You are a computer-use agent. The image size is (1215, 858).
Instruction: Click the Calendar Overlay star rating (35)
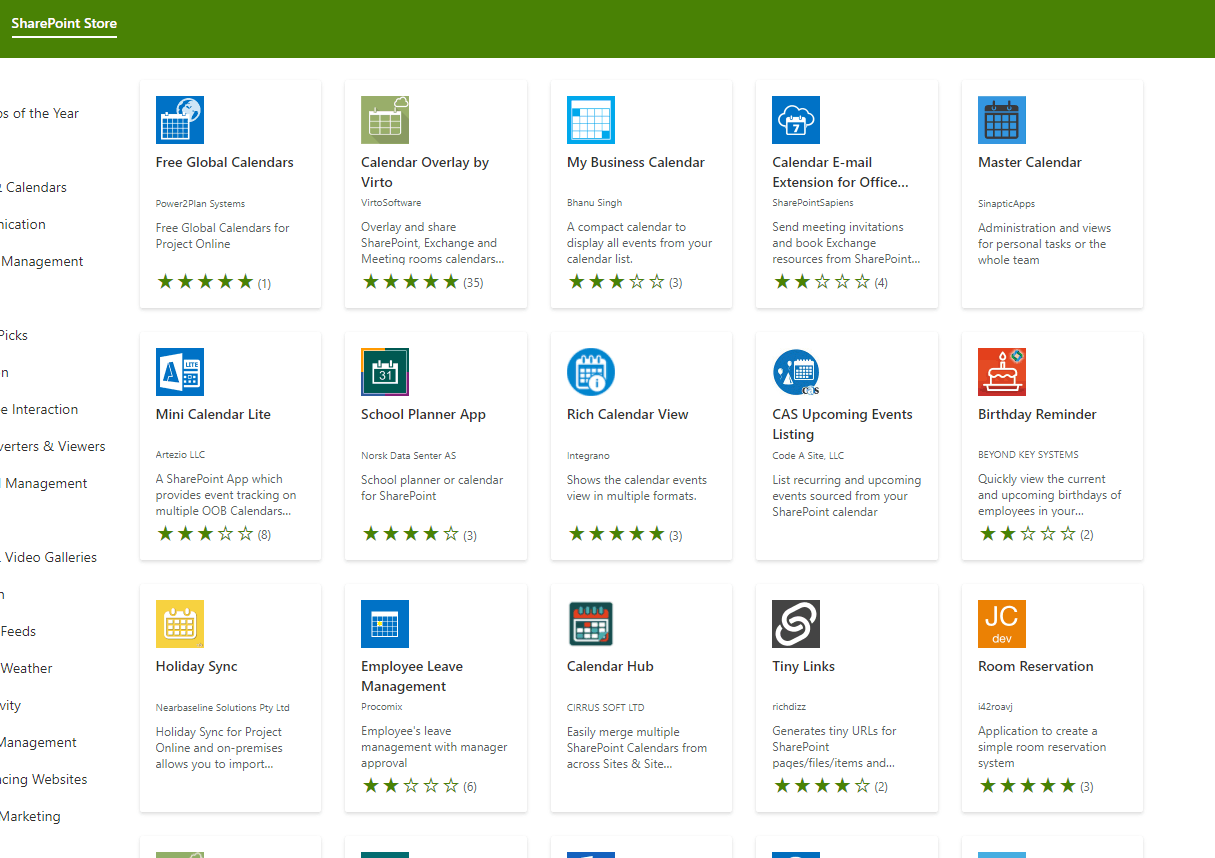pos(422,283)
